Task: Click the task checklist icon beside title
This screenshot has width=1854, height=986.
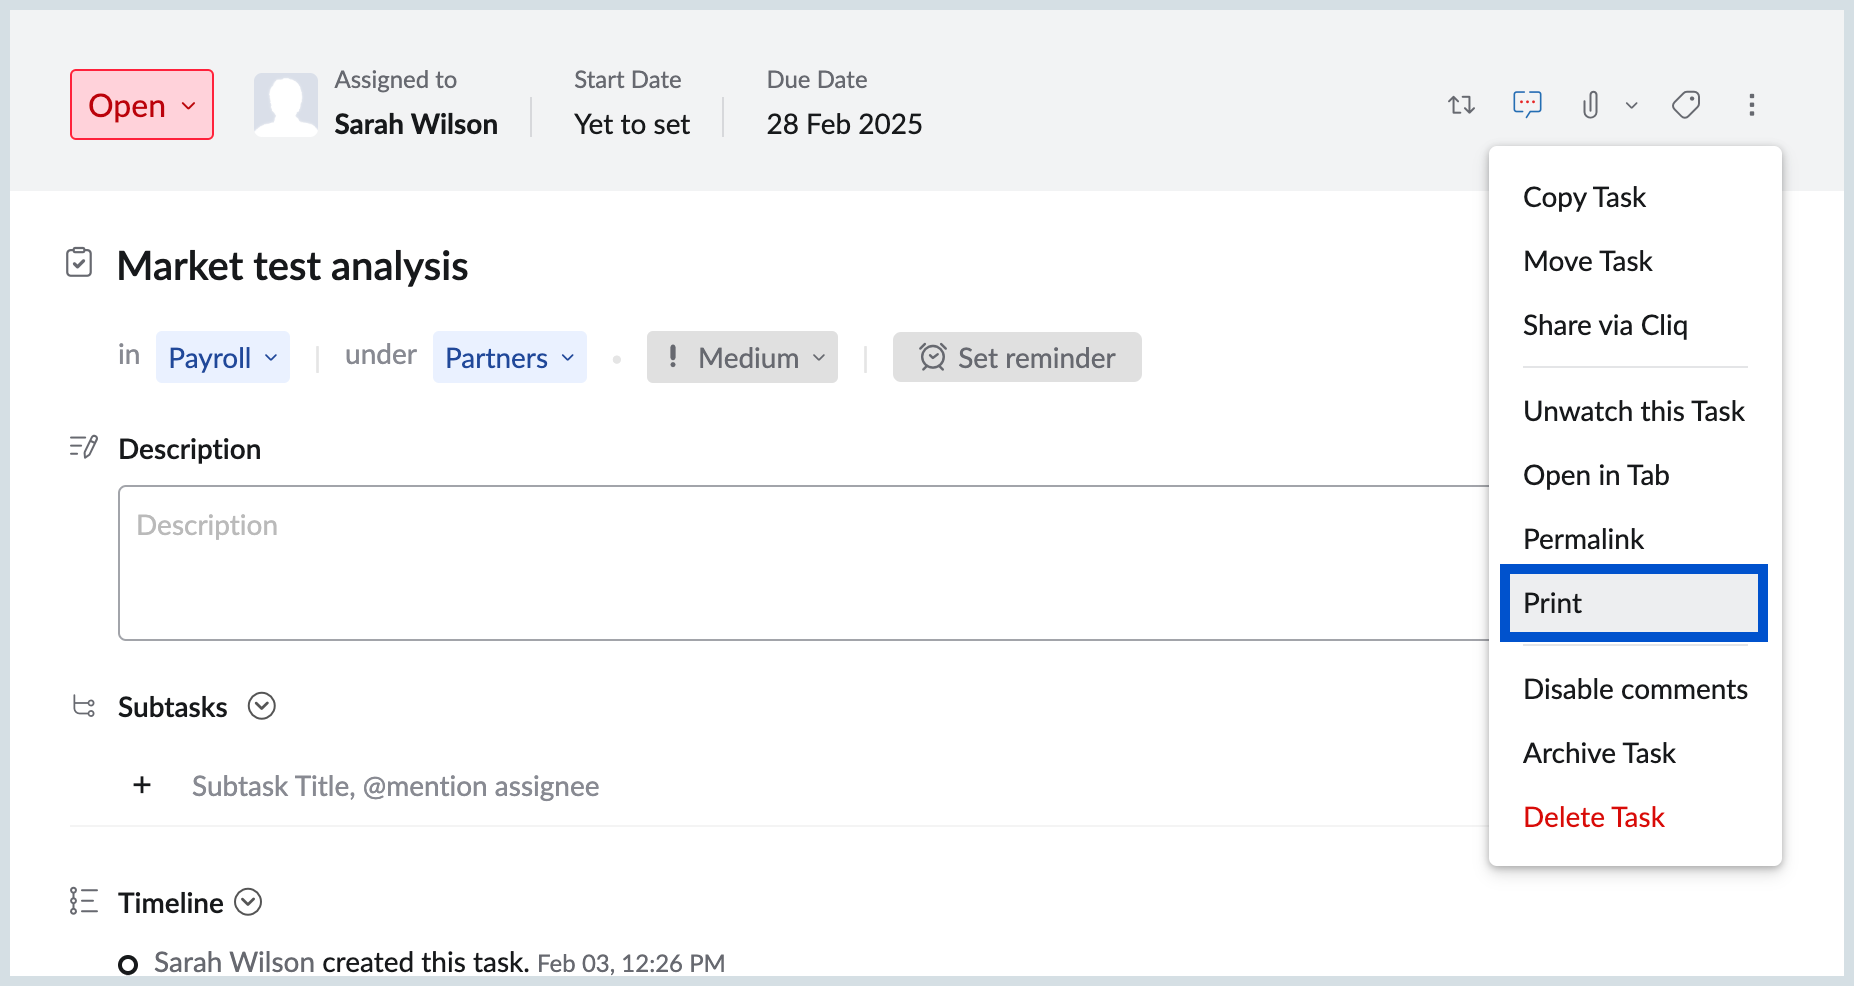Action: (x=79, y=263)
